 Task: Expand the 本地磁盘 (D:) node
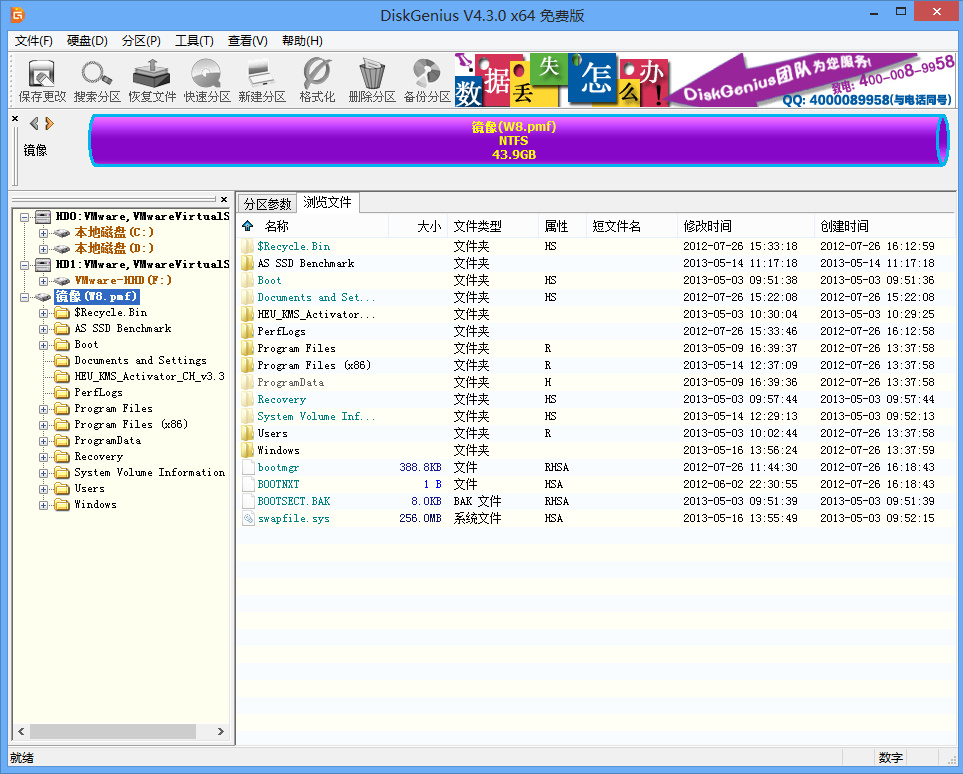pos(43,249)
